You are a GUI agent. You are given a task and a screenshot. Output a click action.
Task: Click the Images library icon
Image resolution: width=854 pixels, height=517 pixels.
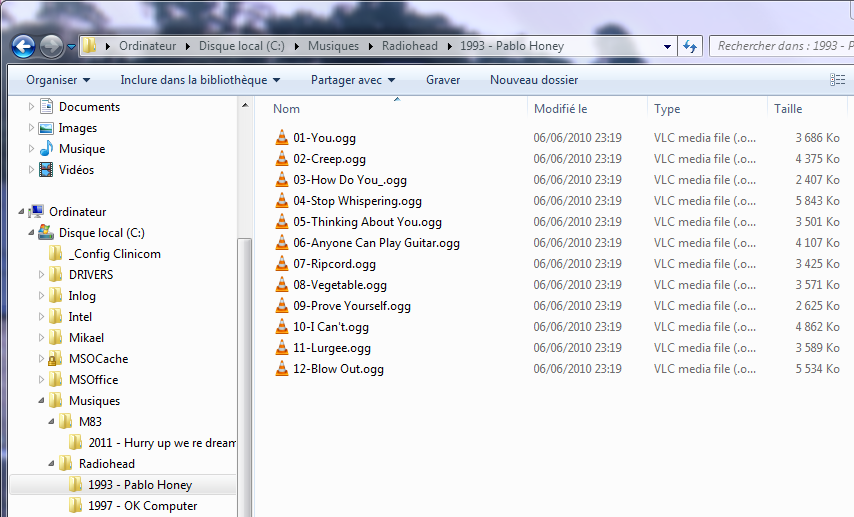point(46,128)
